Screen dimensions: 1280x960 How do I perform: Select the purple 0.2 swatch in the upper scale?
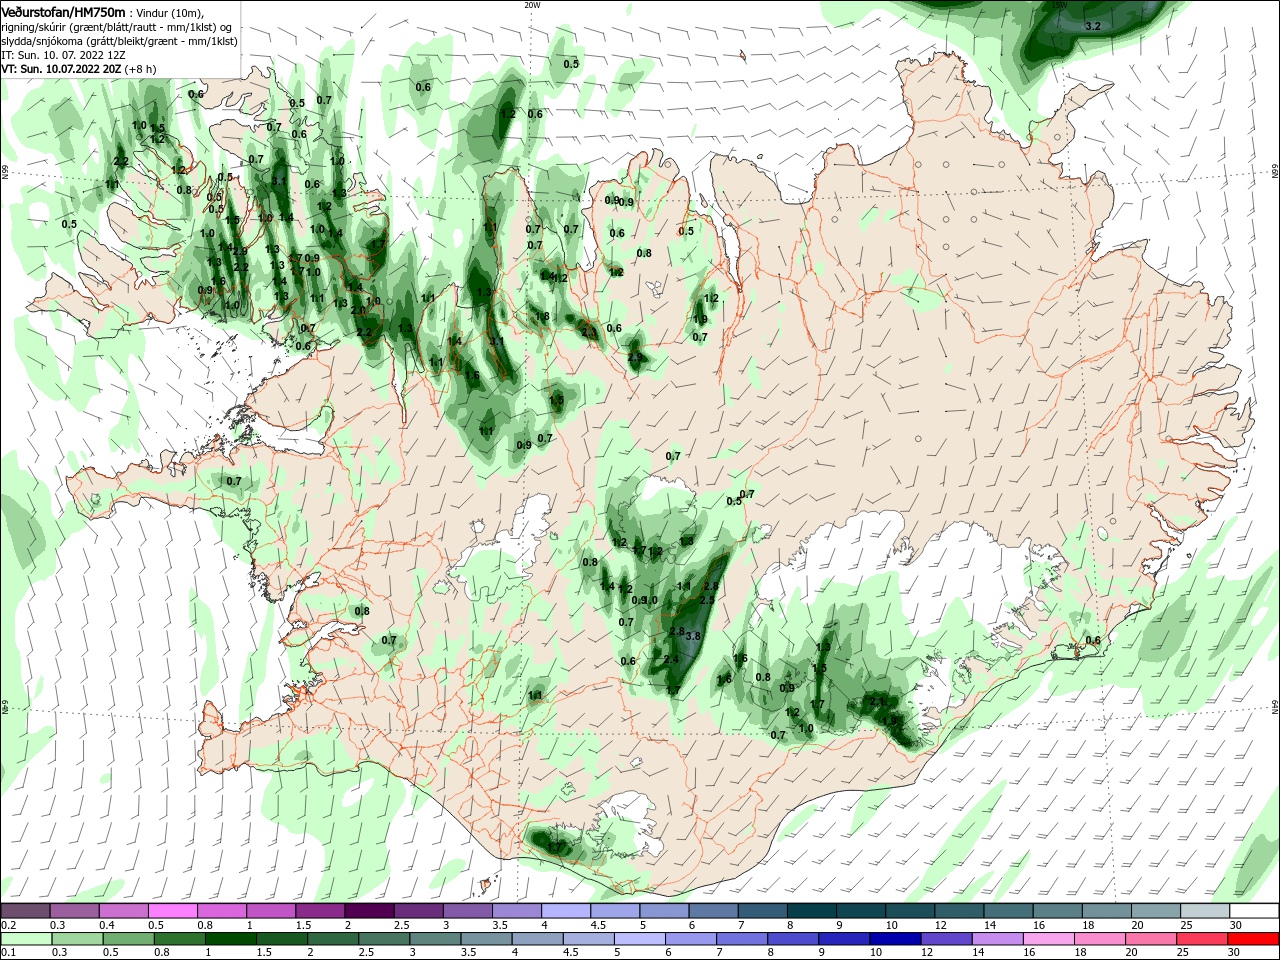pyautogui.click(x=25, y=911)
